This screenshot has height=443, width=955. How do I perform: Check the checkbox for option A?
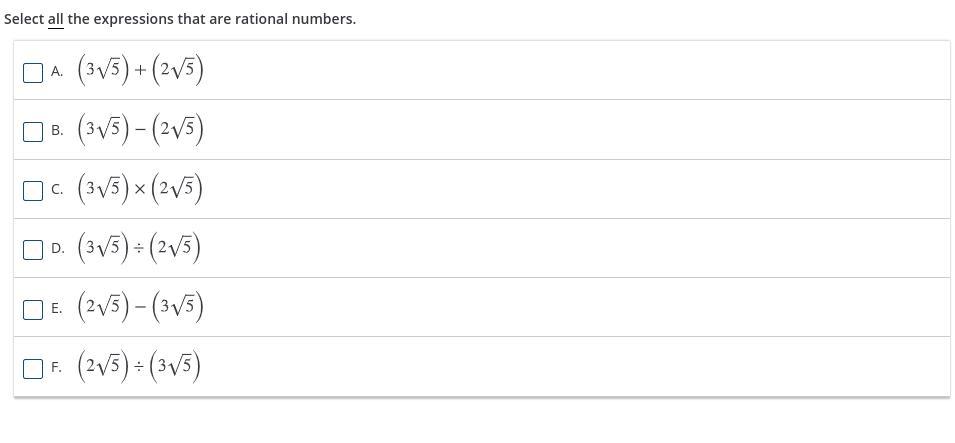pos(33,72)
